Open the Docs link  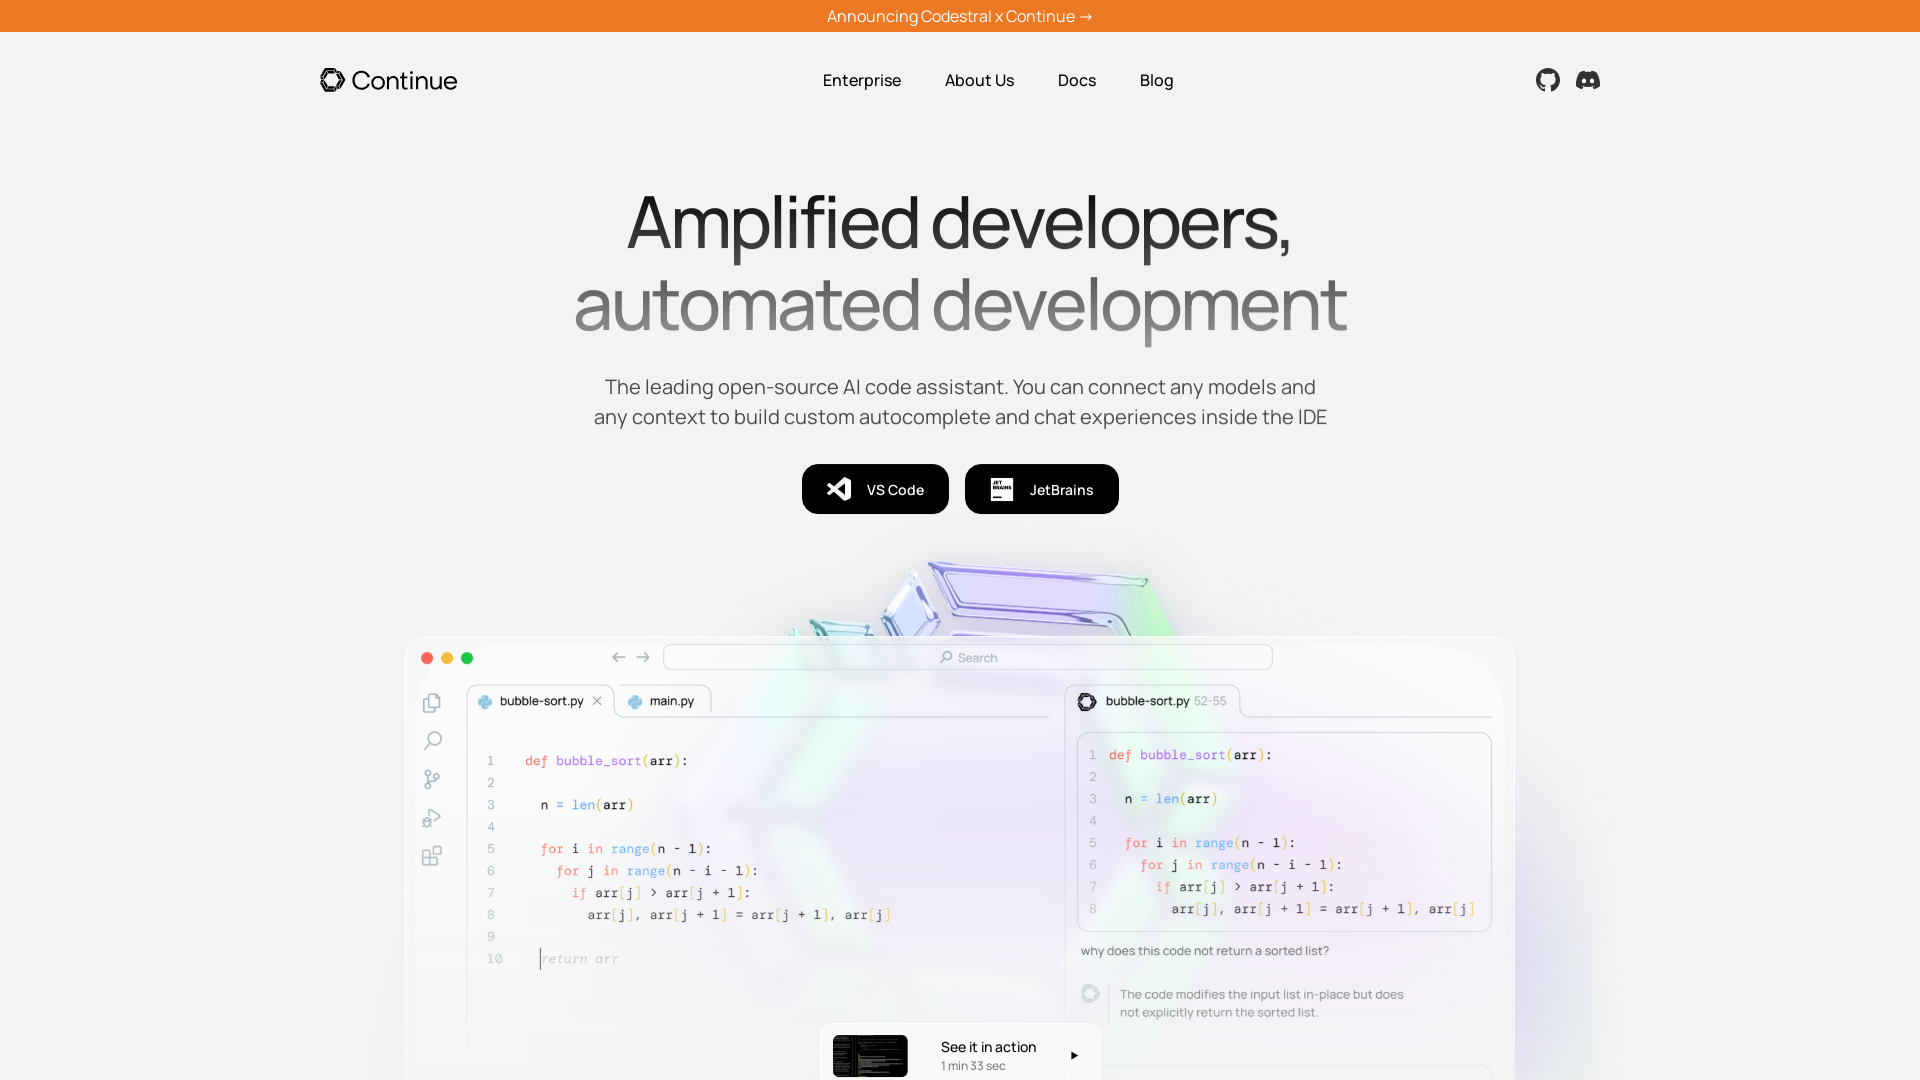pyautogui.click(x=1077, y=80)
